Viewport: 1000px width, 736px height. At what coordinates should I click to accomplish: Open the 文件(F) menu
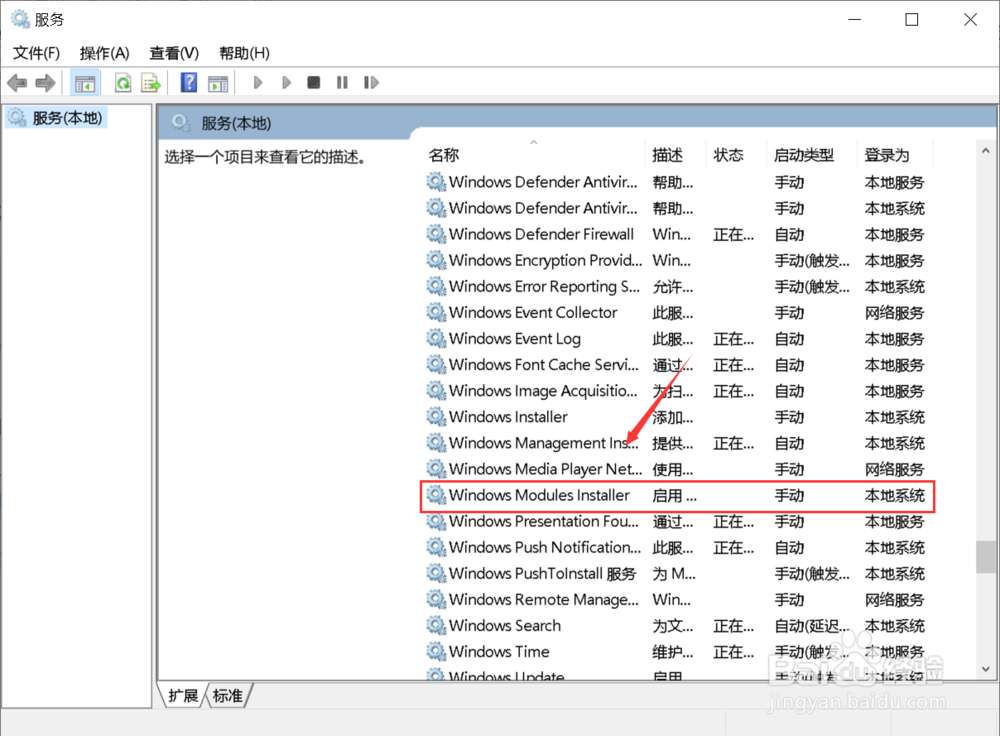pos(36,52)
